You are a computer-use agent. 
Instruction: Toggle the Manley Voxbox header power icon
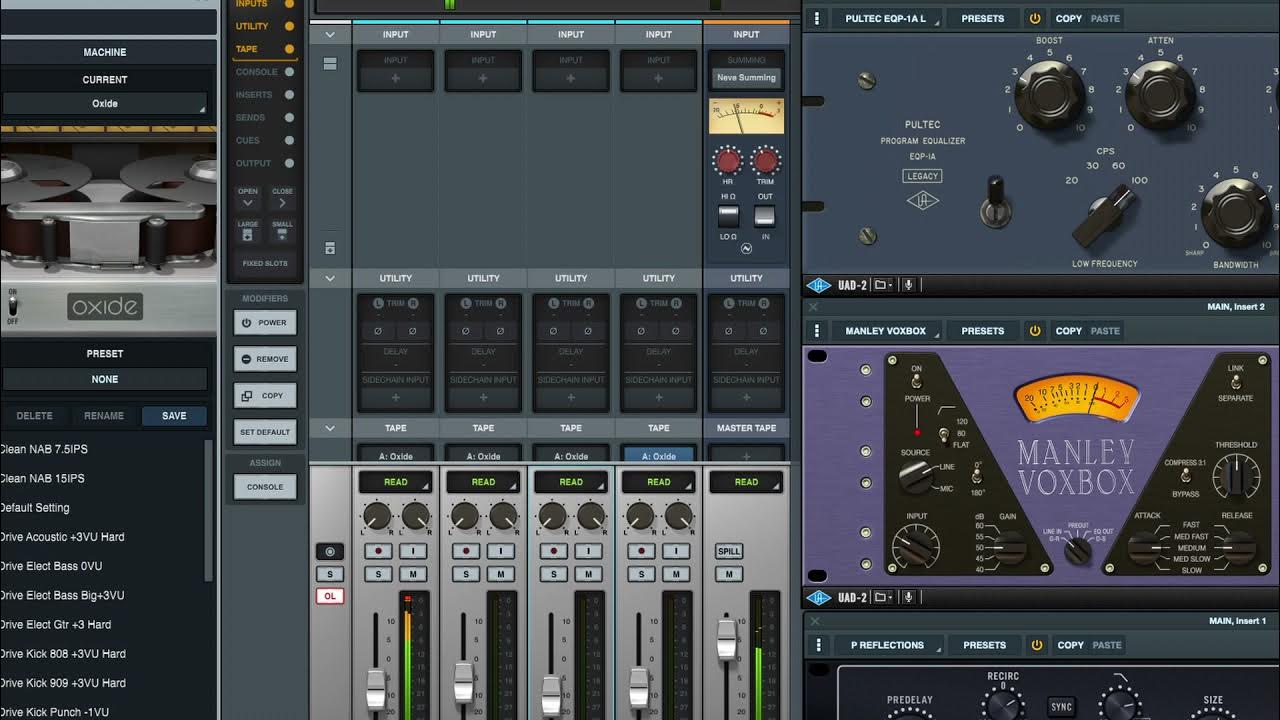[x=1035, y=330]
